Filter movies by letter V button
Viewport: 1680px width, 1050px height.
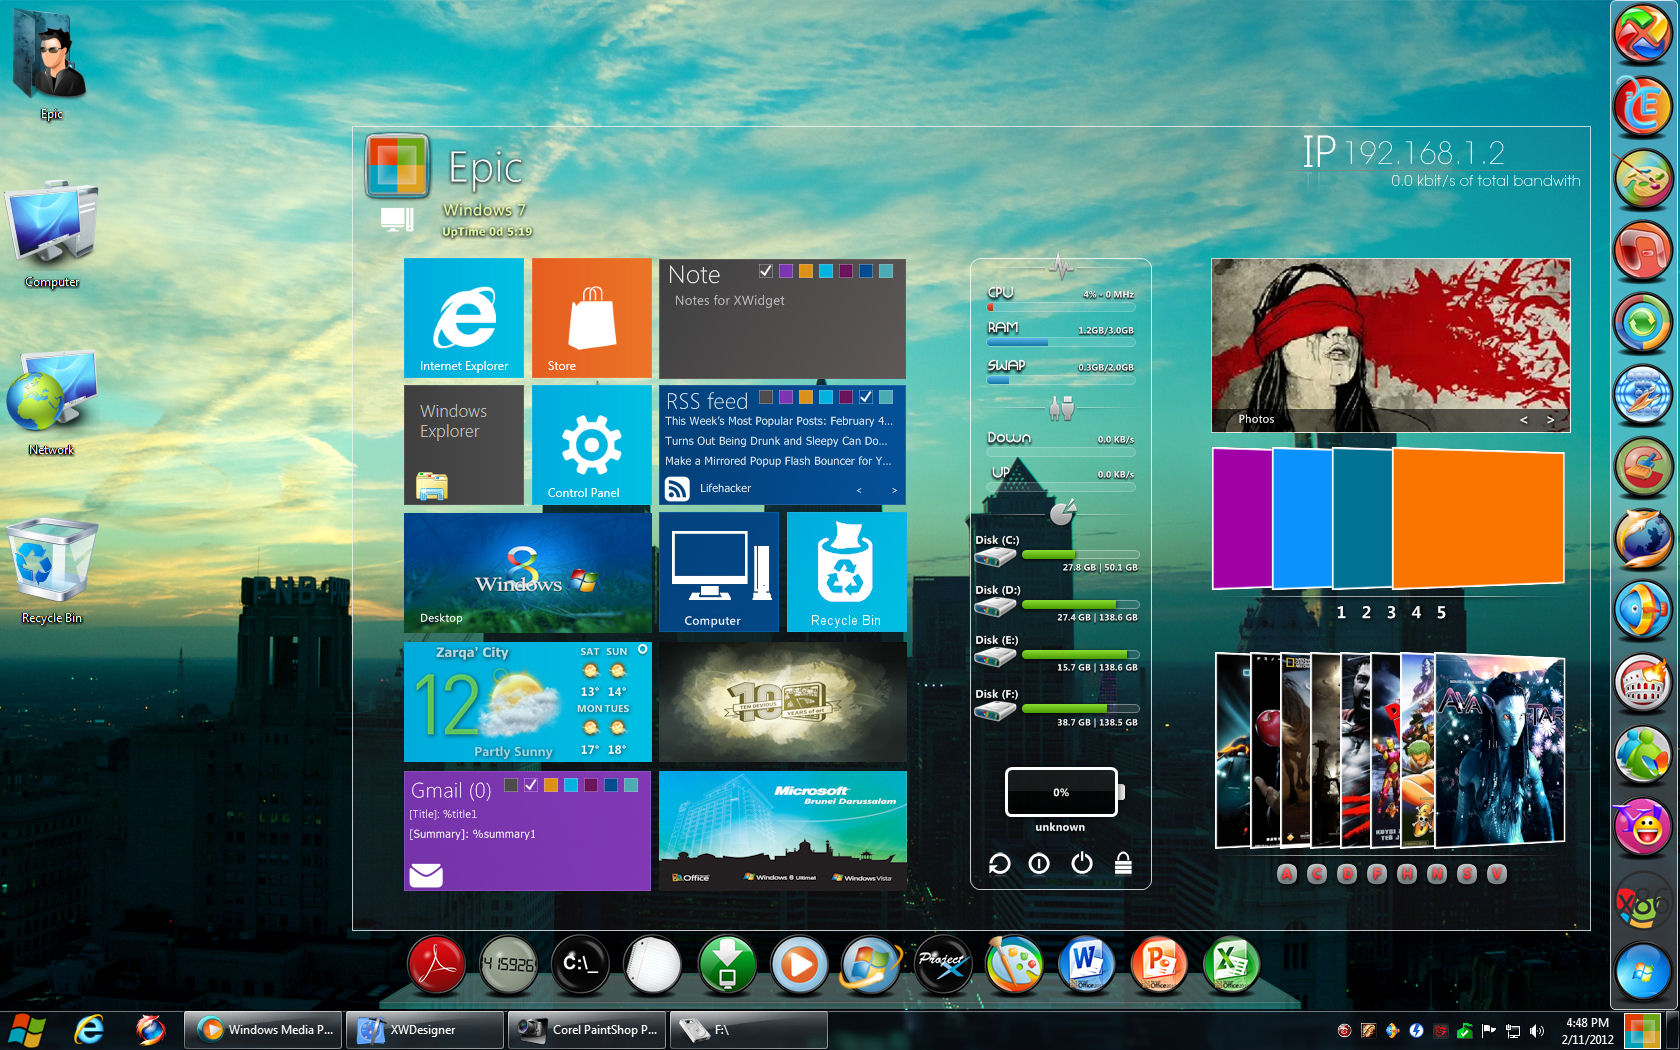[1497, 874]
